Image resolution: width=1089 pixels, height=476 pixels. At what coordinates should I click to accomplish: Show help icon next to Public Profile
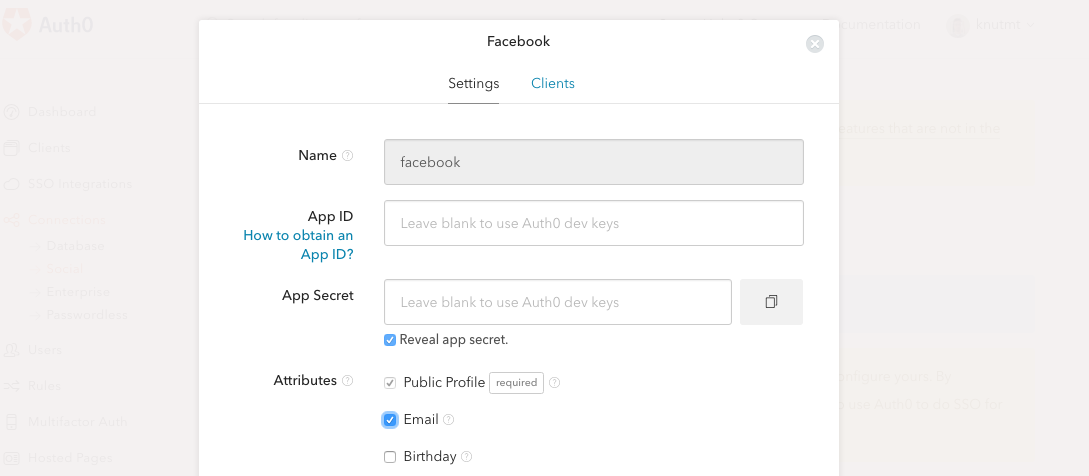(x=554, y=383)
